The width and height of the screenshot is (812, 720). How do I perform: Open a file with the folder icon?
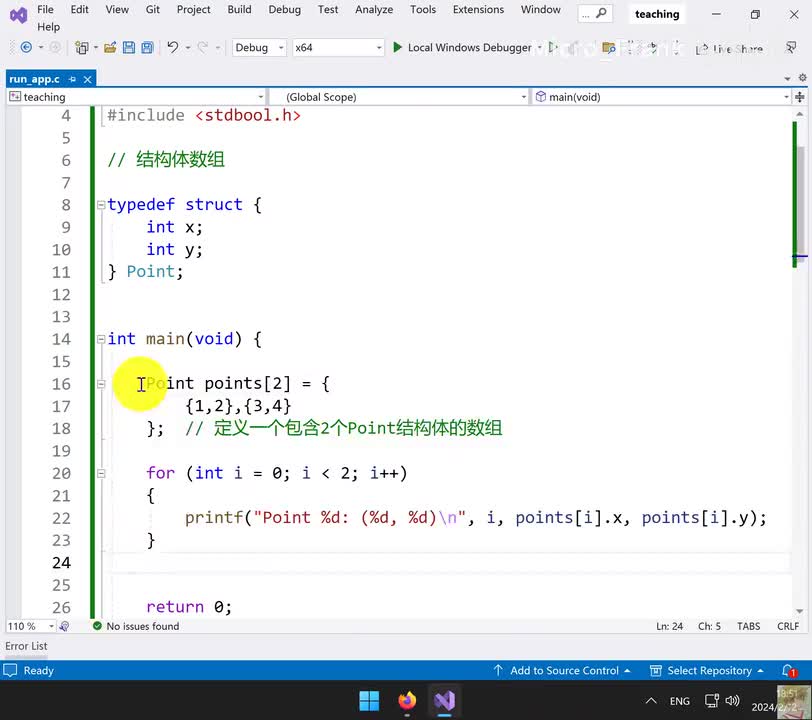pyautogui.click(x=110, y=48)
